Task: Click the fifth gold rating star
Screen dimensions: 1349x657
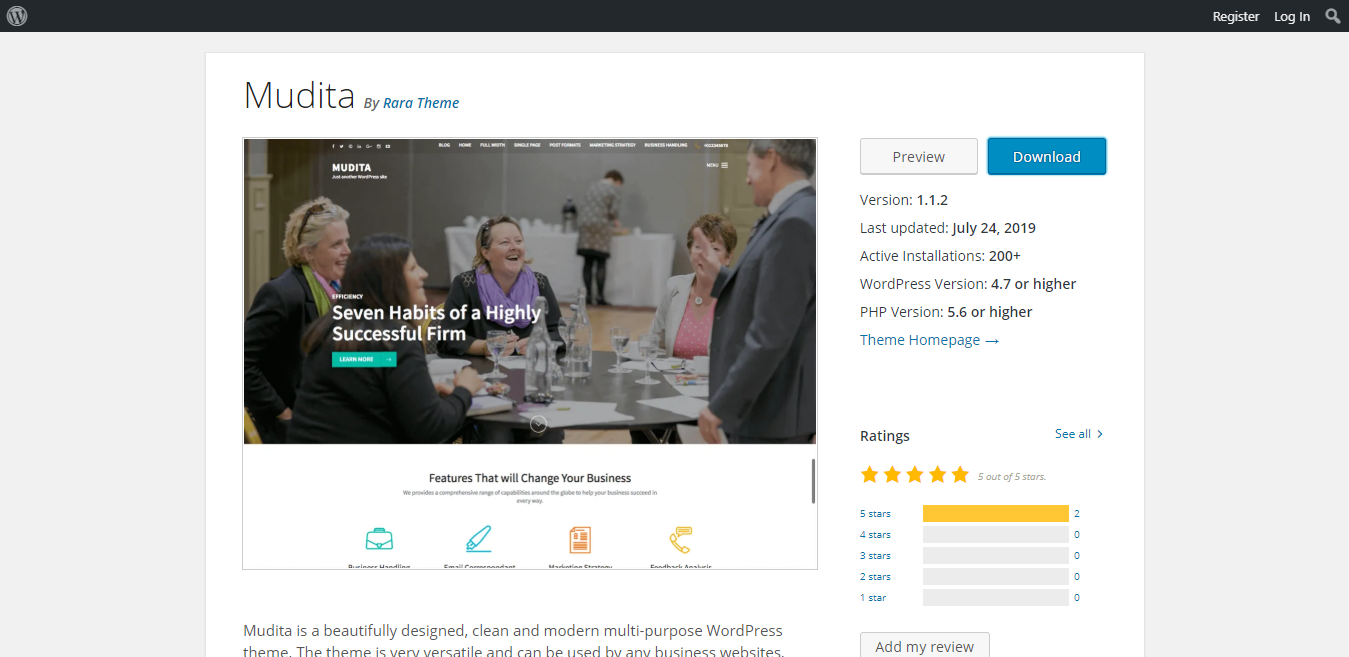Action: 960,474
